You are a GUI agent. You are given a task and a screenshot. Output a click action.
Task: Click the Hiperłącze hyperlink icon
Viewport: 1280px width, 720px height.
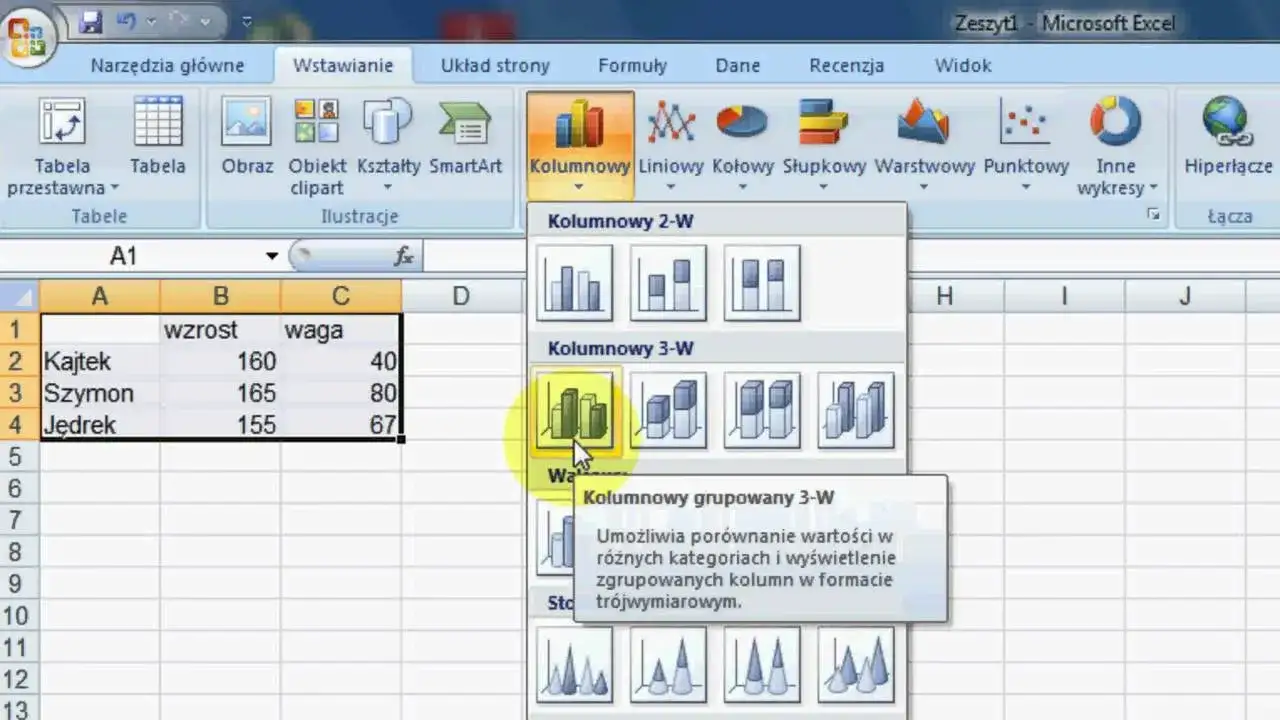1227,123
